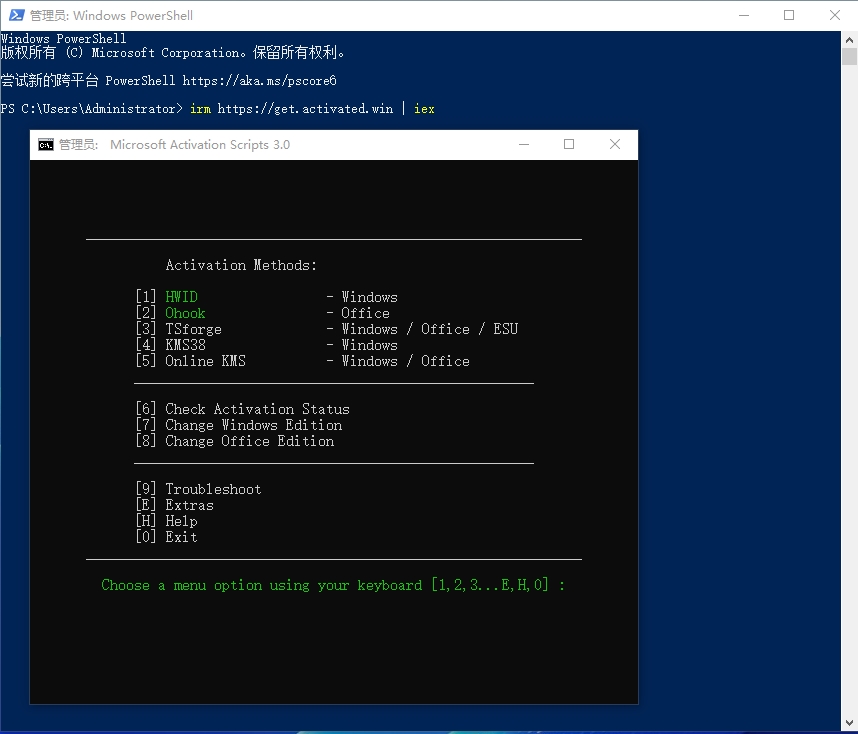This screenshot has height=734, width=858.
Task: Click the Microsoft Activation Scripts 3.0 title
Action: click(200, 145)
